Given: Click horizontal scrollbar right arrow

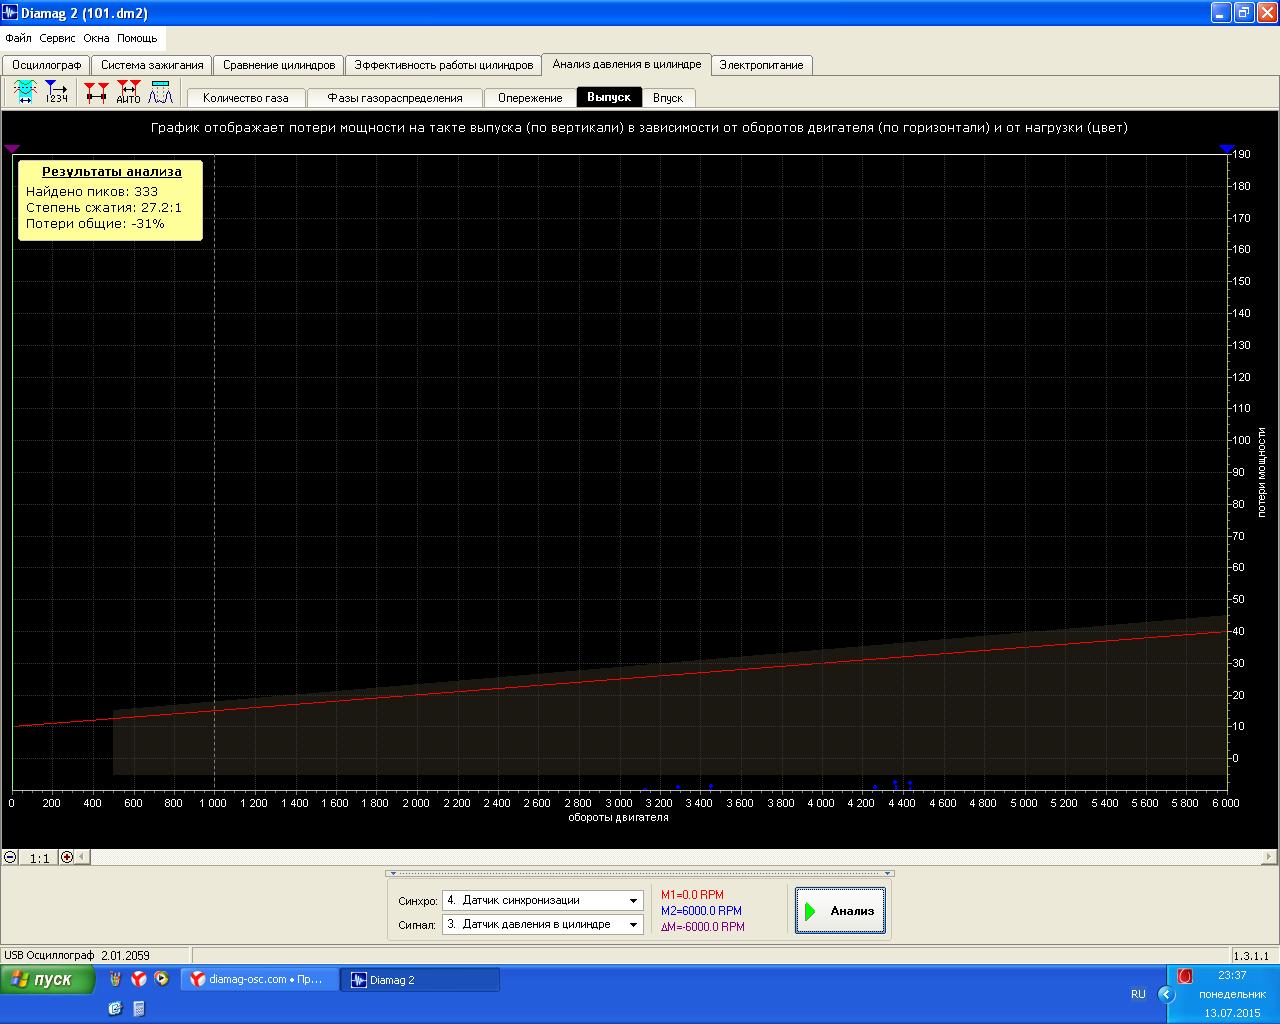Looking at the screenshot, I should tap(1270, 857).
